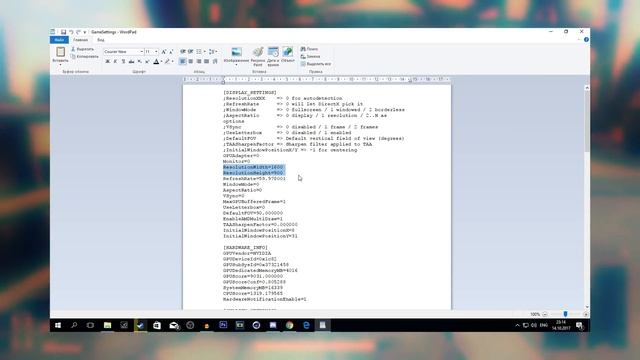Grow the font size with the enlarge-A icon
Screen dimensions: 640x360
164,52
